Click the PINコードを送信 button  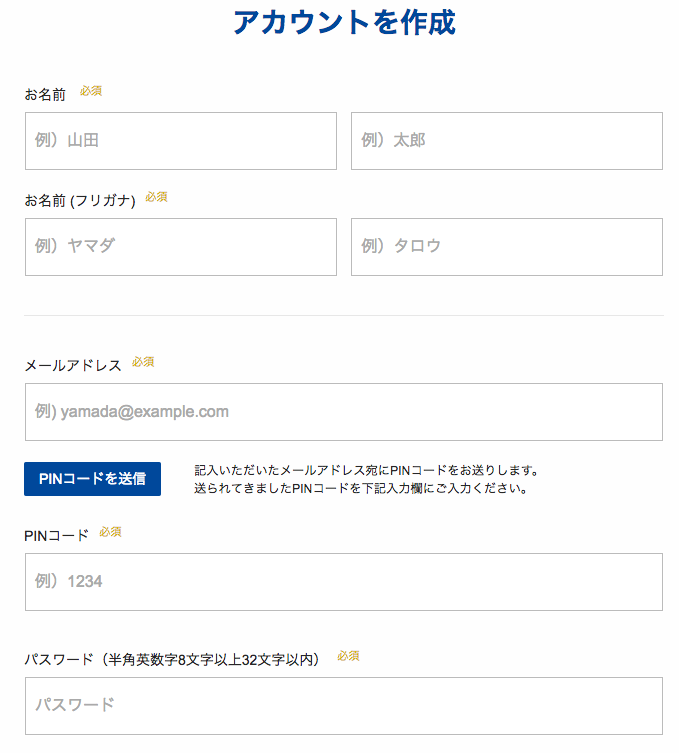point(92,479)
